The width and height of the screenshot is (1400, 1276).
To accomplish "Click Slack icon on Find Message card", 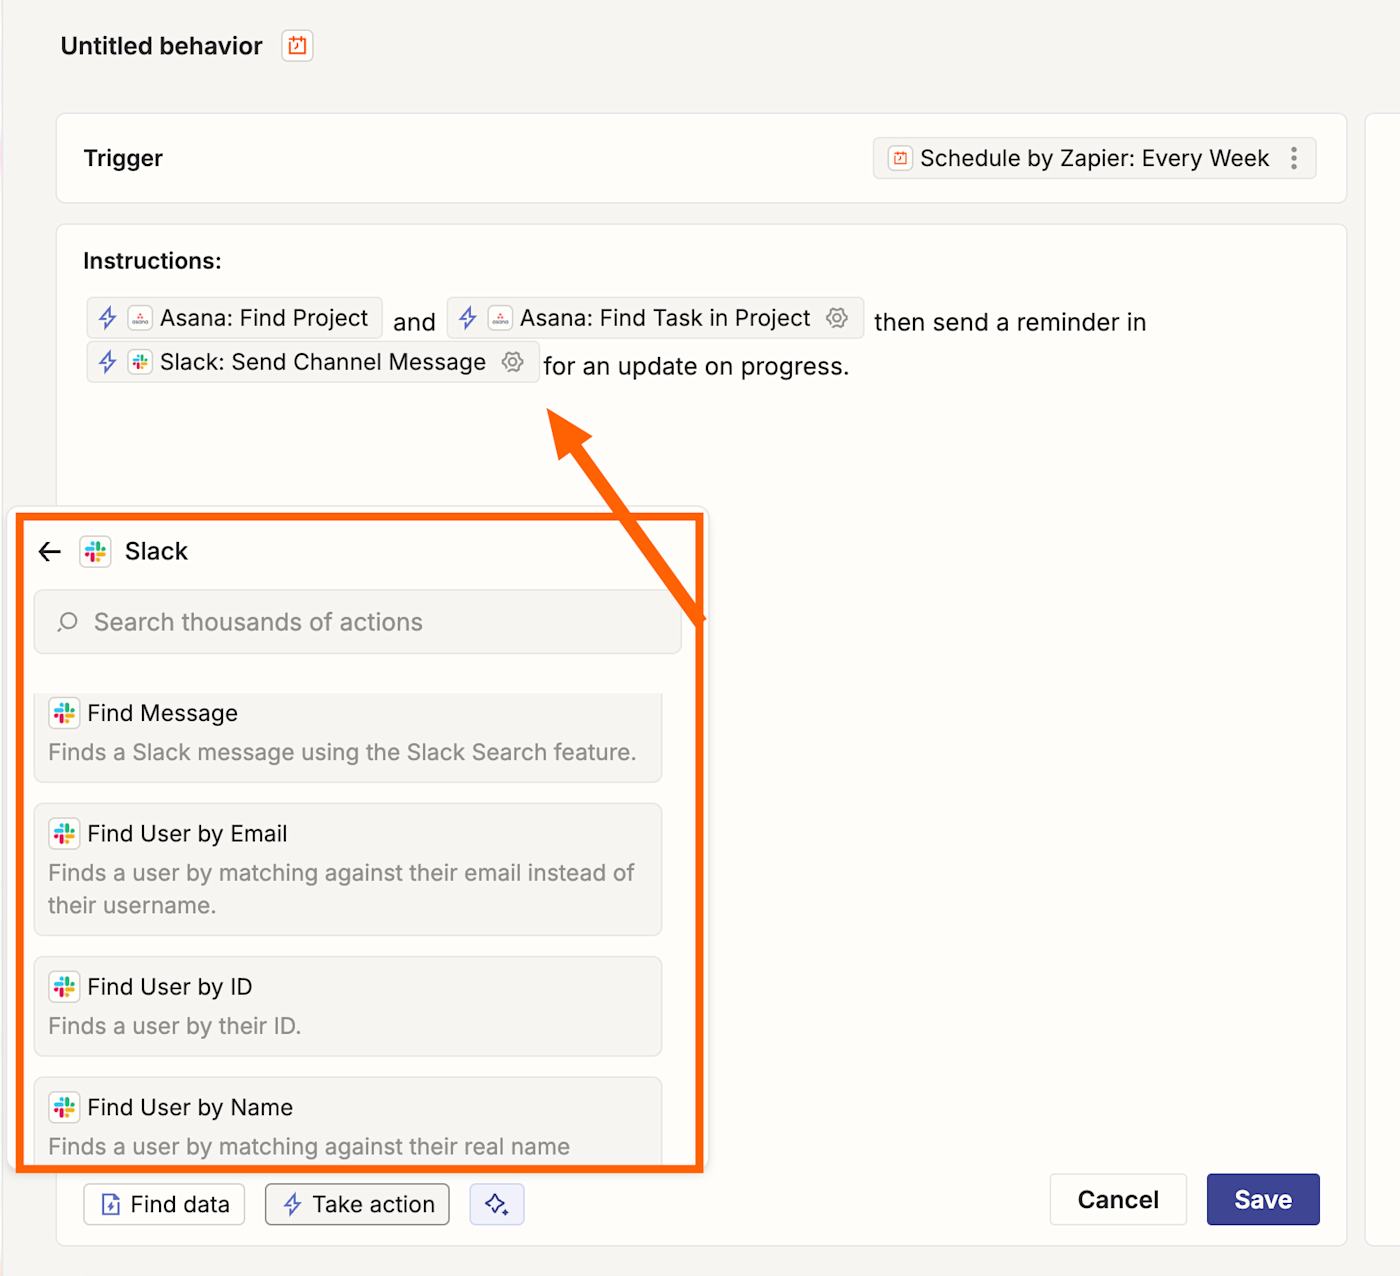I will [x=64, y=713].
